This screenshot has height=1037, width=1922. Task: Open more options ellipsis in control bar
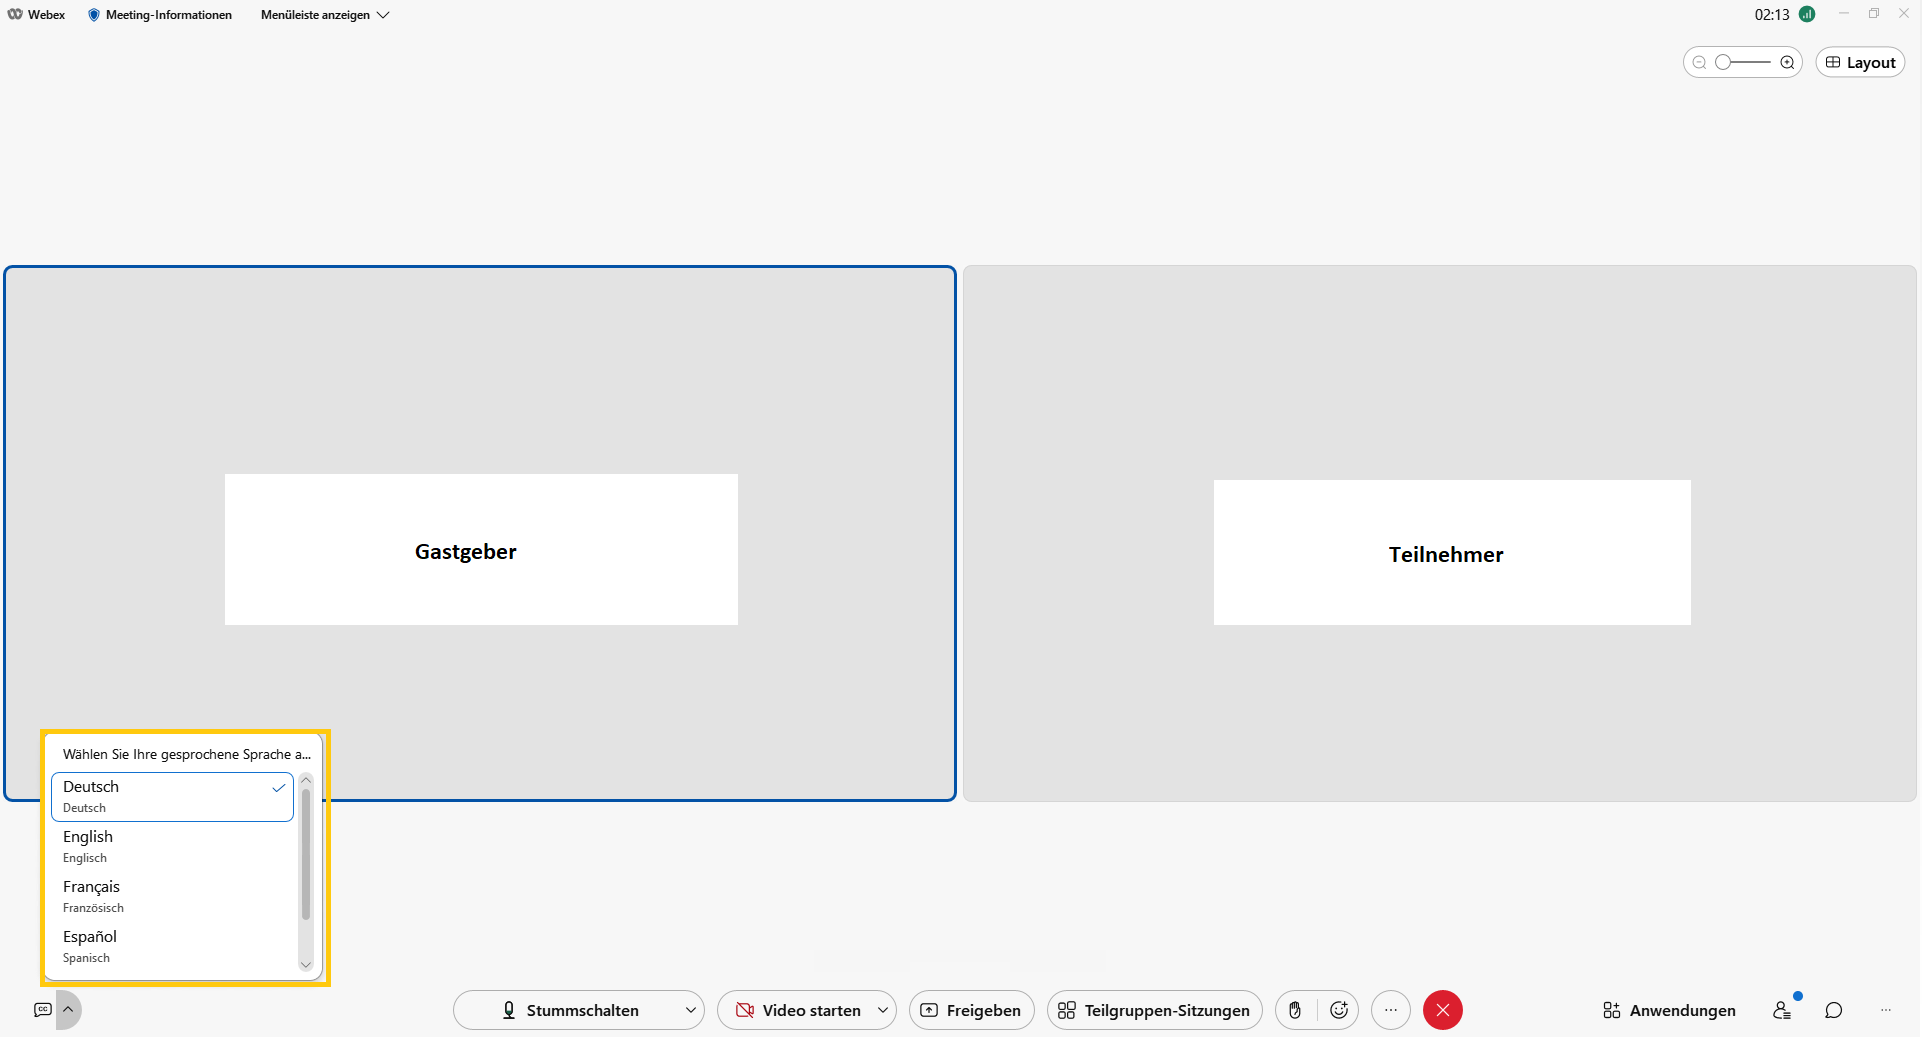(1391, 1010)
